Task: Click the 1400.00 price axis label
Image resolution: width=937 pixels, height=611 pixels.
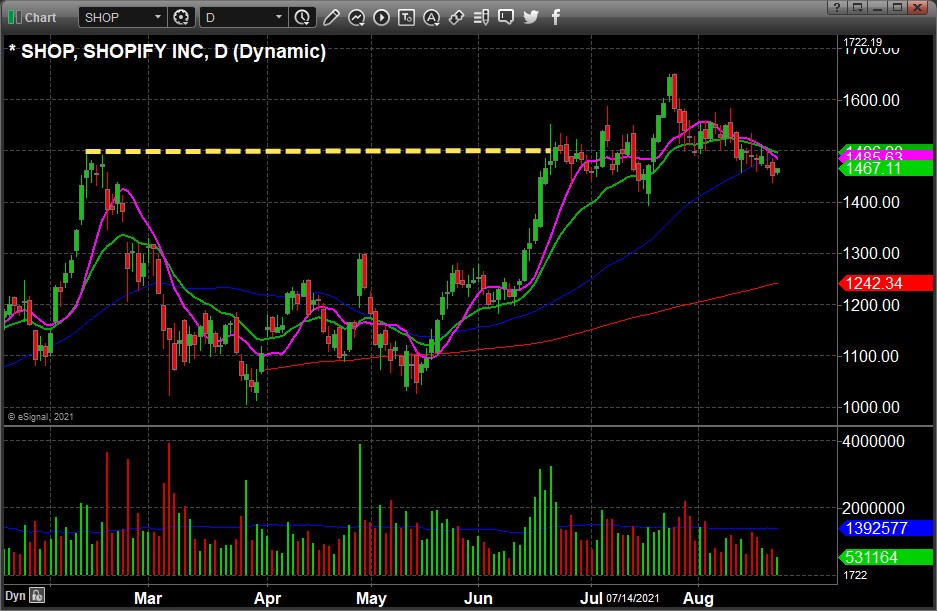Action: (x=871, y=203)
